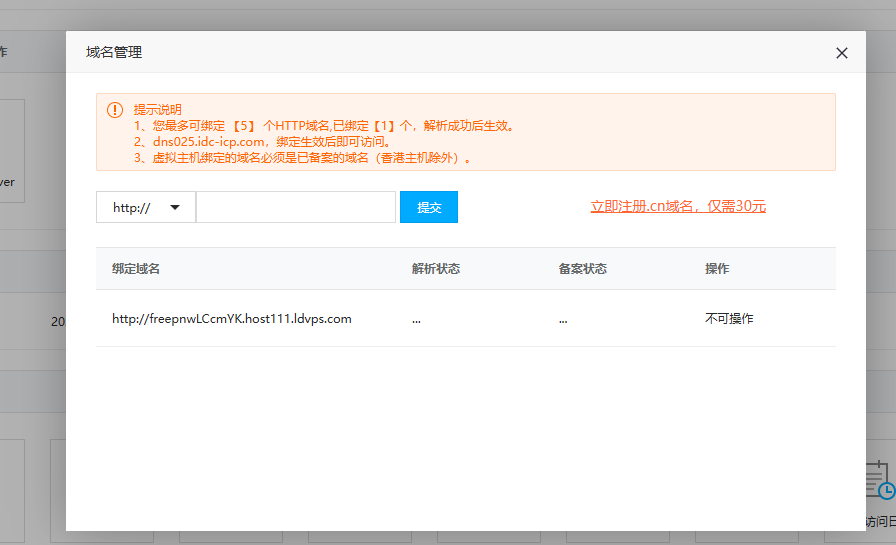Click the 操作 column header
This screenshot has width=896, height=545.
tap(717, 269)
